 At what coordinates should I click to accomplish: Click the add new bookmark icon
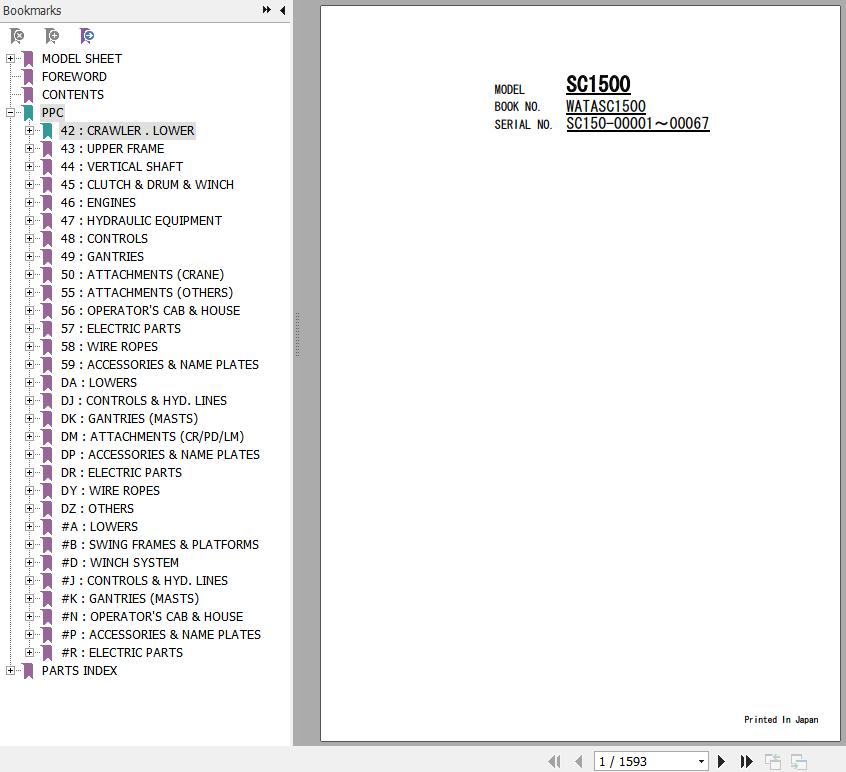point(52,36)
